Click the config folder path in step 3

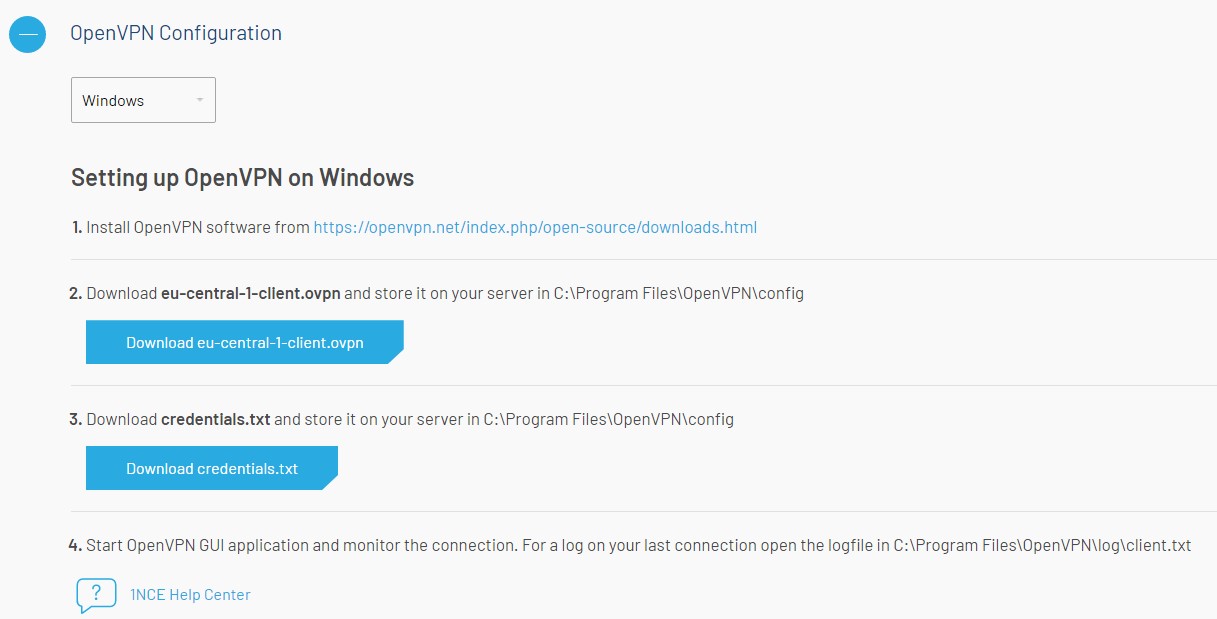point(608,420)
